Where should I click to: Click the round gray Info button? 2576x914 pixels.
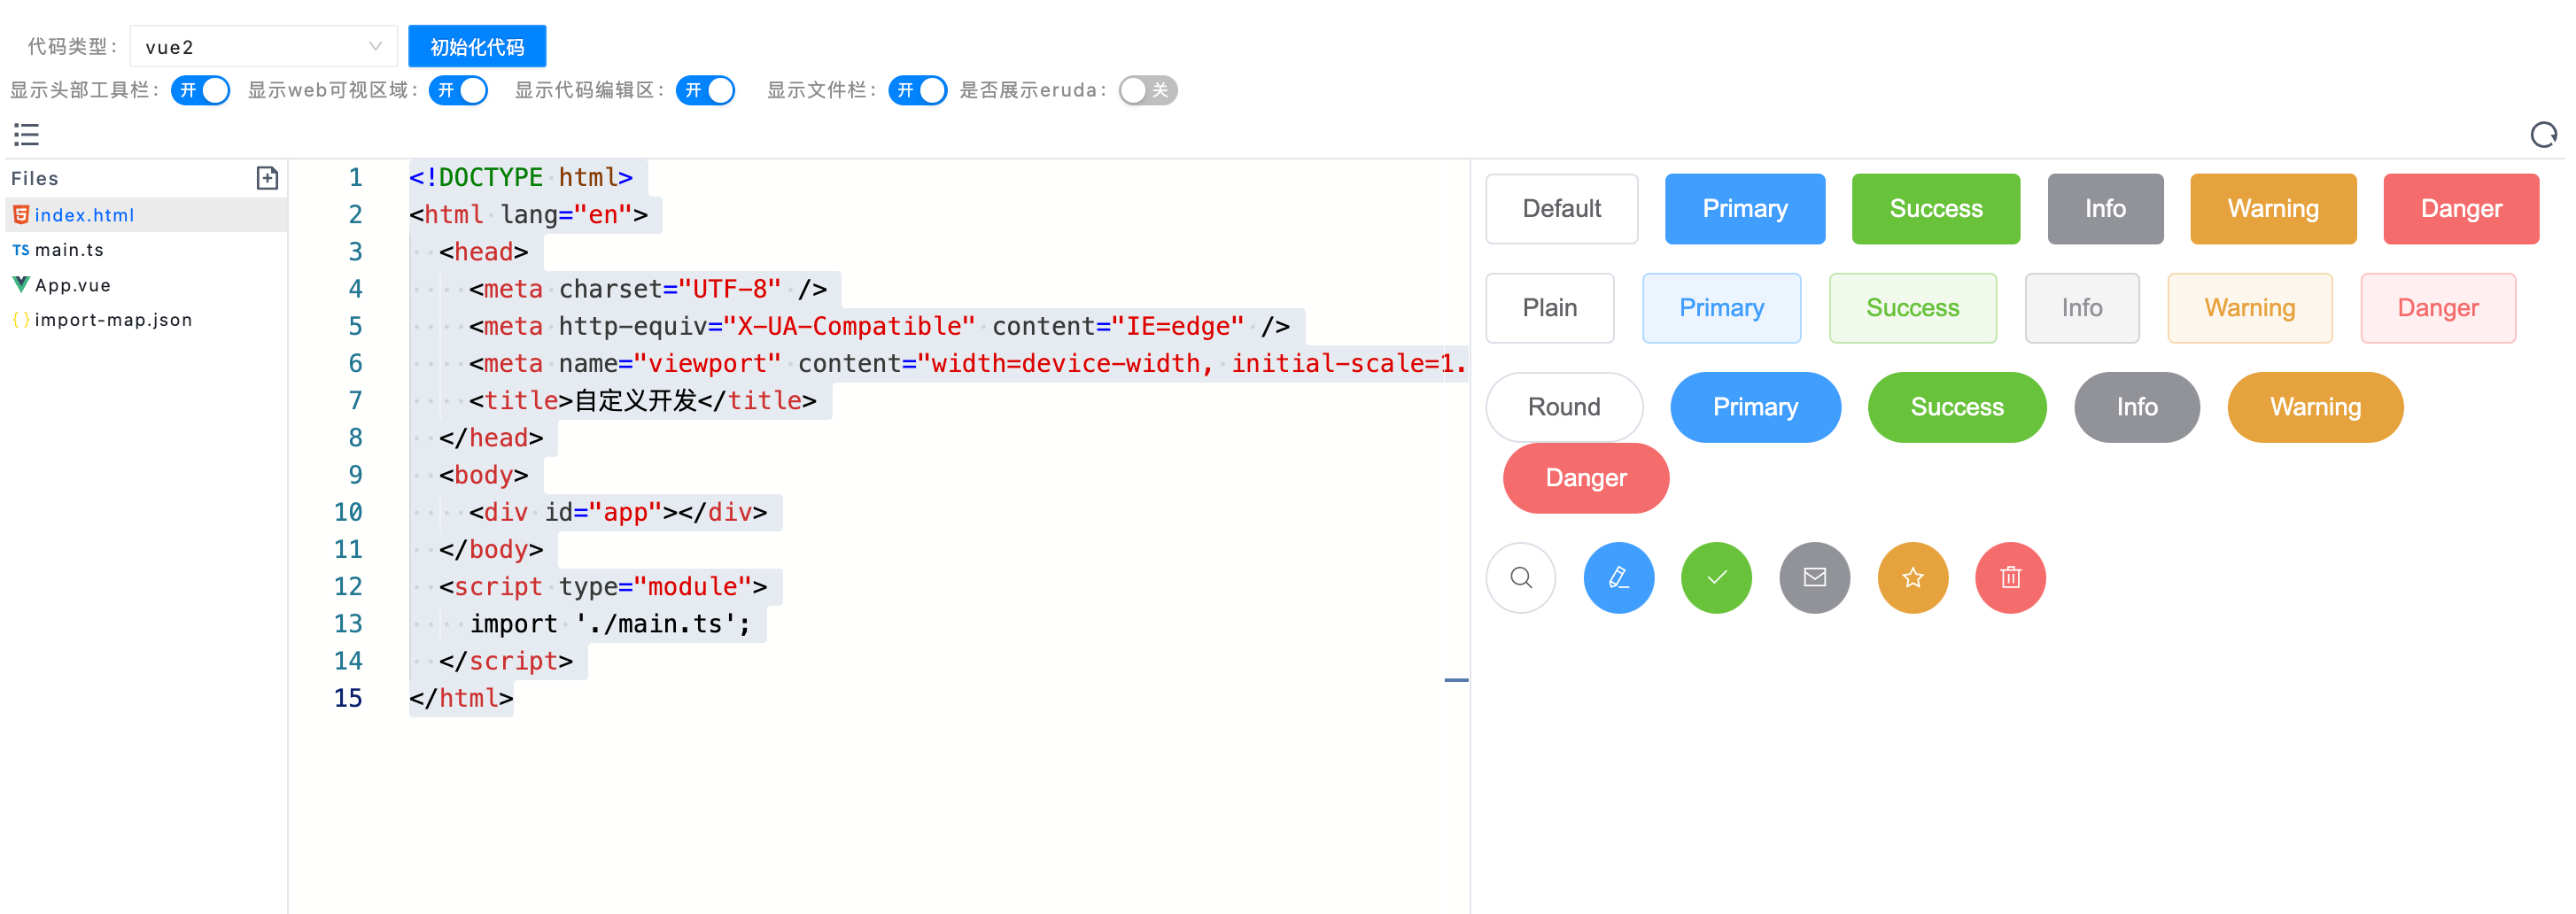pos(2137,407)
